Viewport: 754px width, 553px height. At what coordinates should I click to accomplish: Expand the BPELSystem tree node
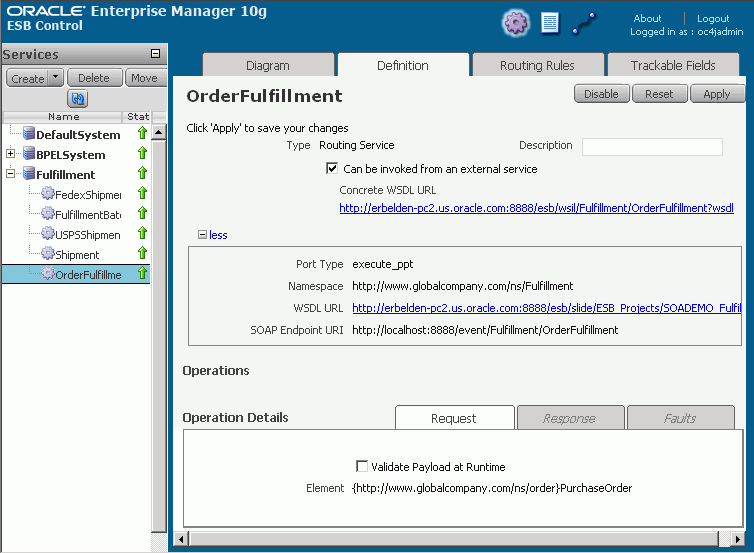10,153
